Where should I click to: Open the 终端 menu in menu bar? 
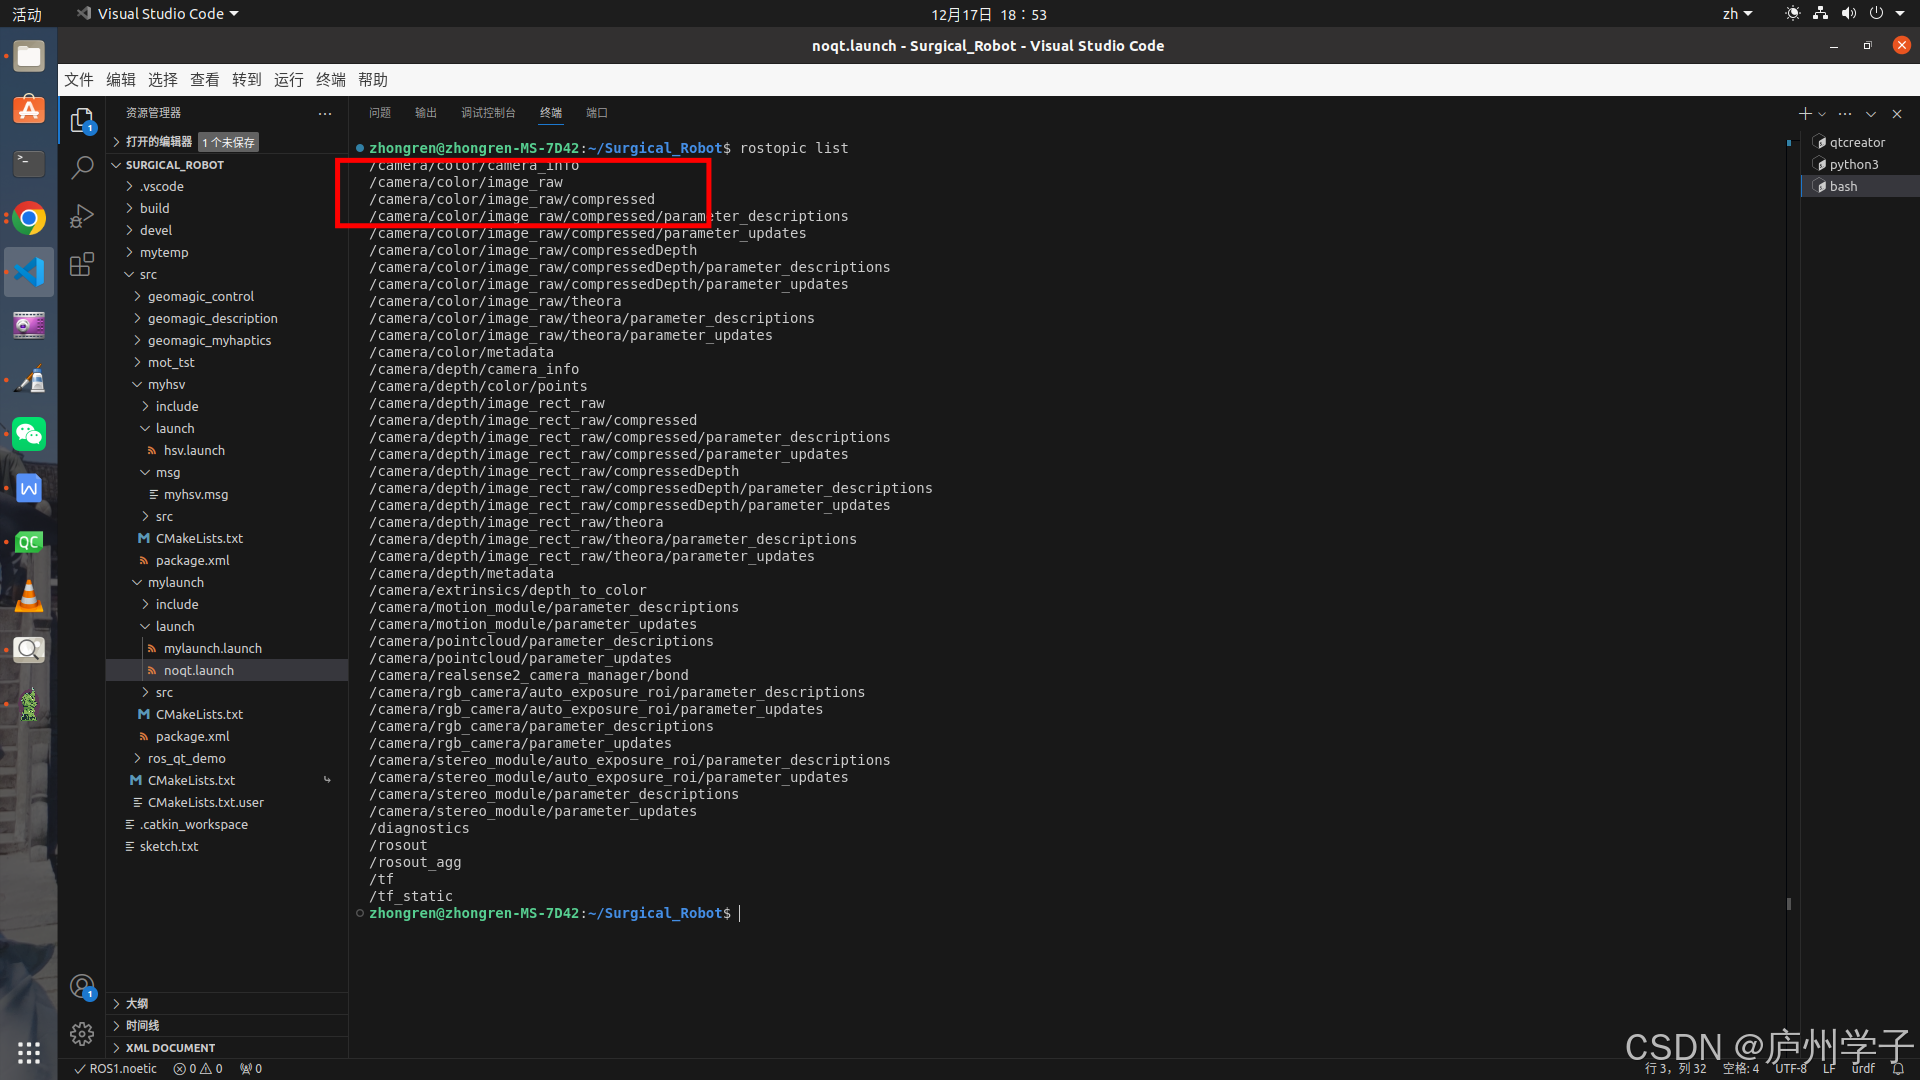click(330, 80)
